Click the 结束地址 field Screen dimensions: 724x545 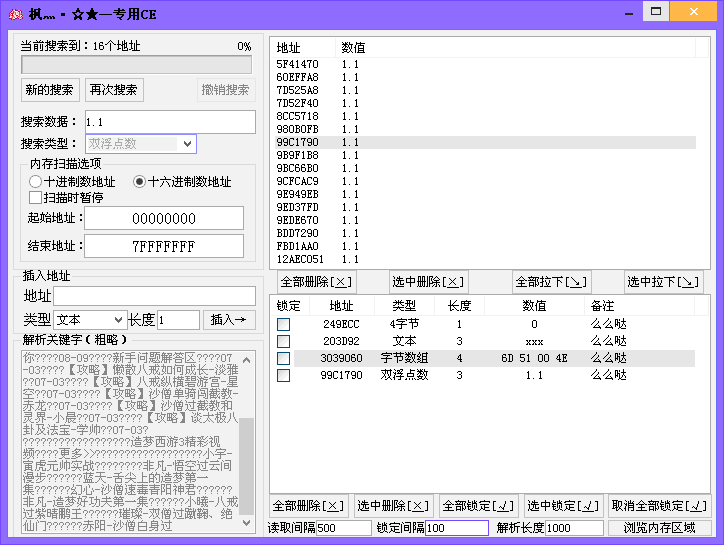tap(164, 246)
